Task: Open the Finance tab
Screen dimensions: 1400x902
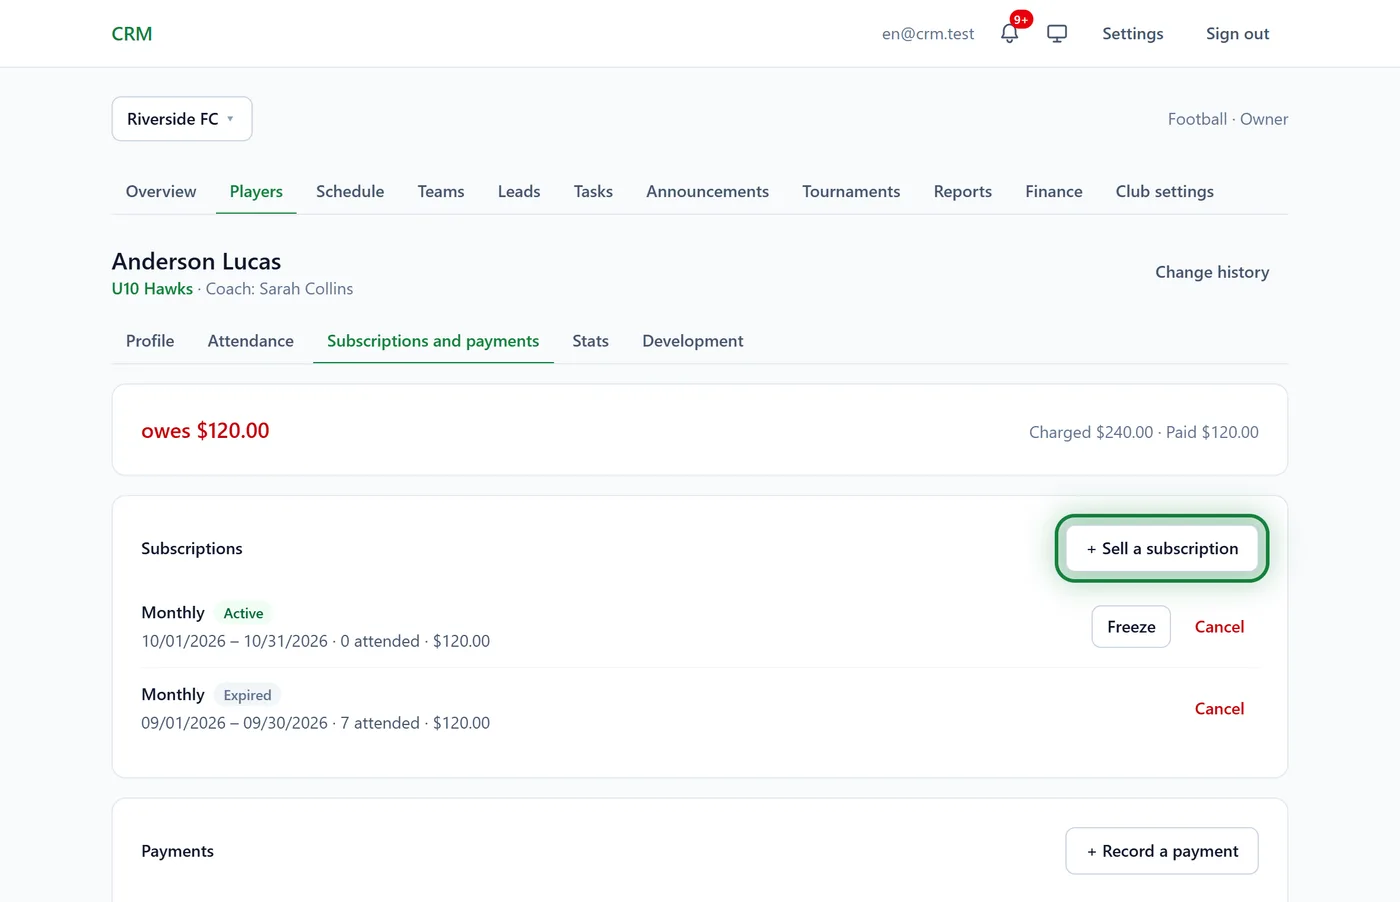Action: [1054, 191]
